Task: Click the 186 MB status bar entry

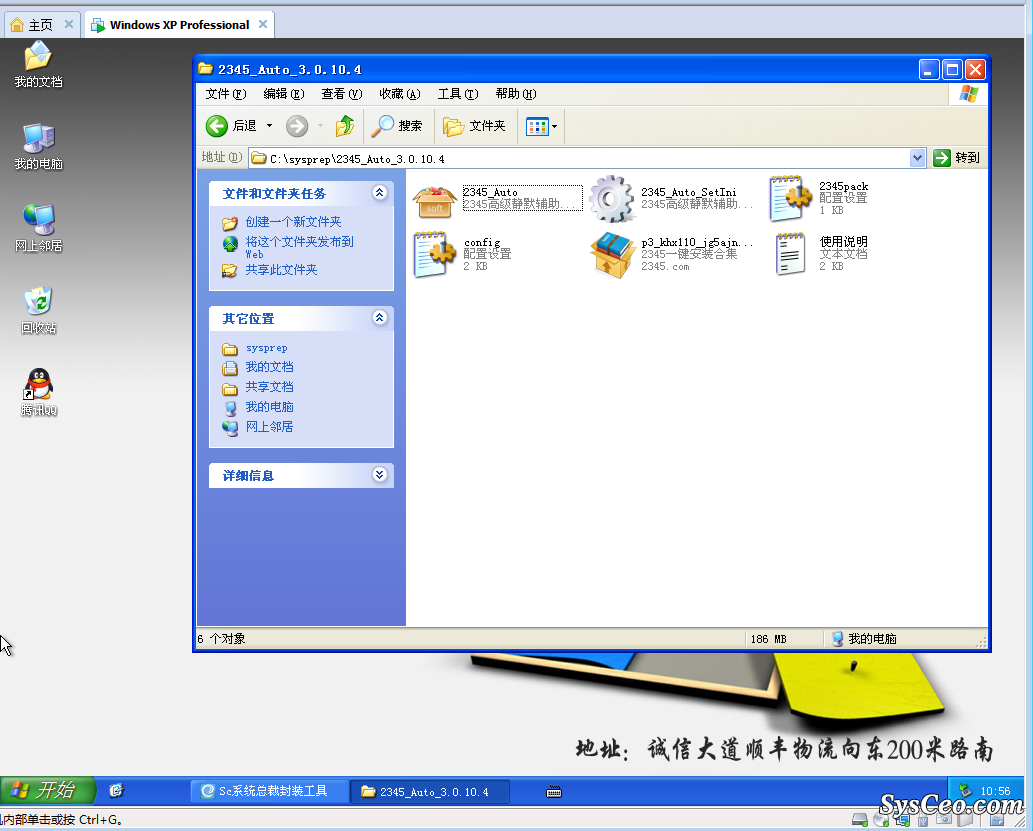Action: [x=768, y=639]
